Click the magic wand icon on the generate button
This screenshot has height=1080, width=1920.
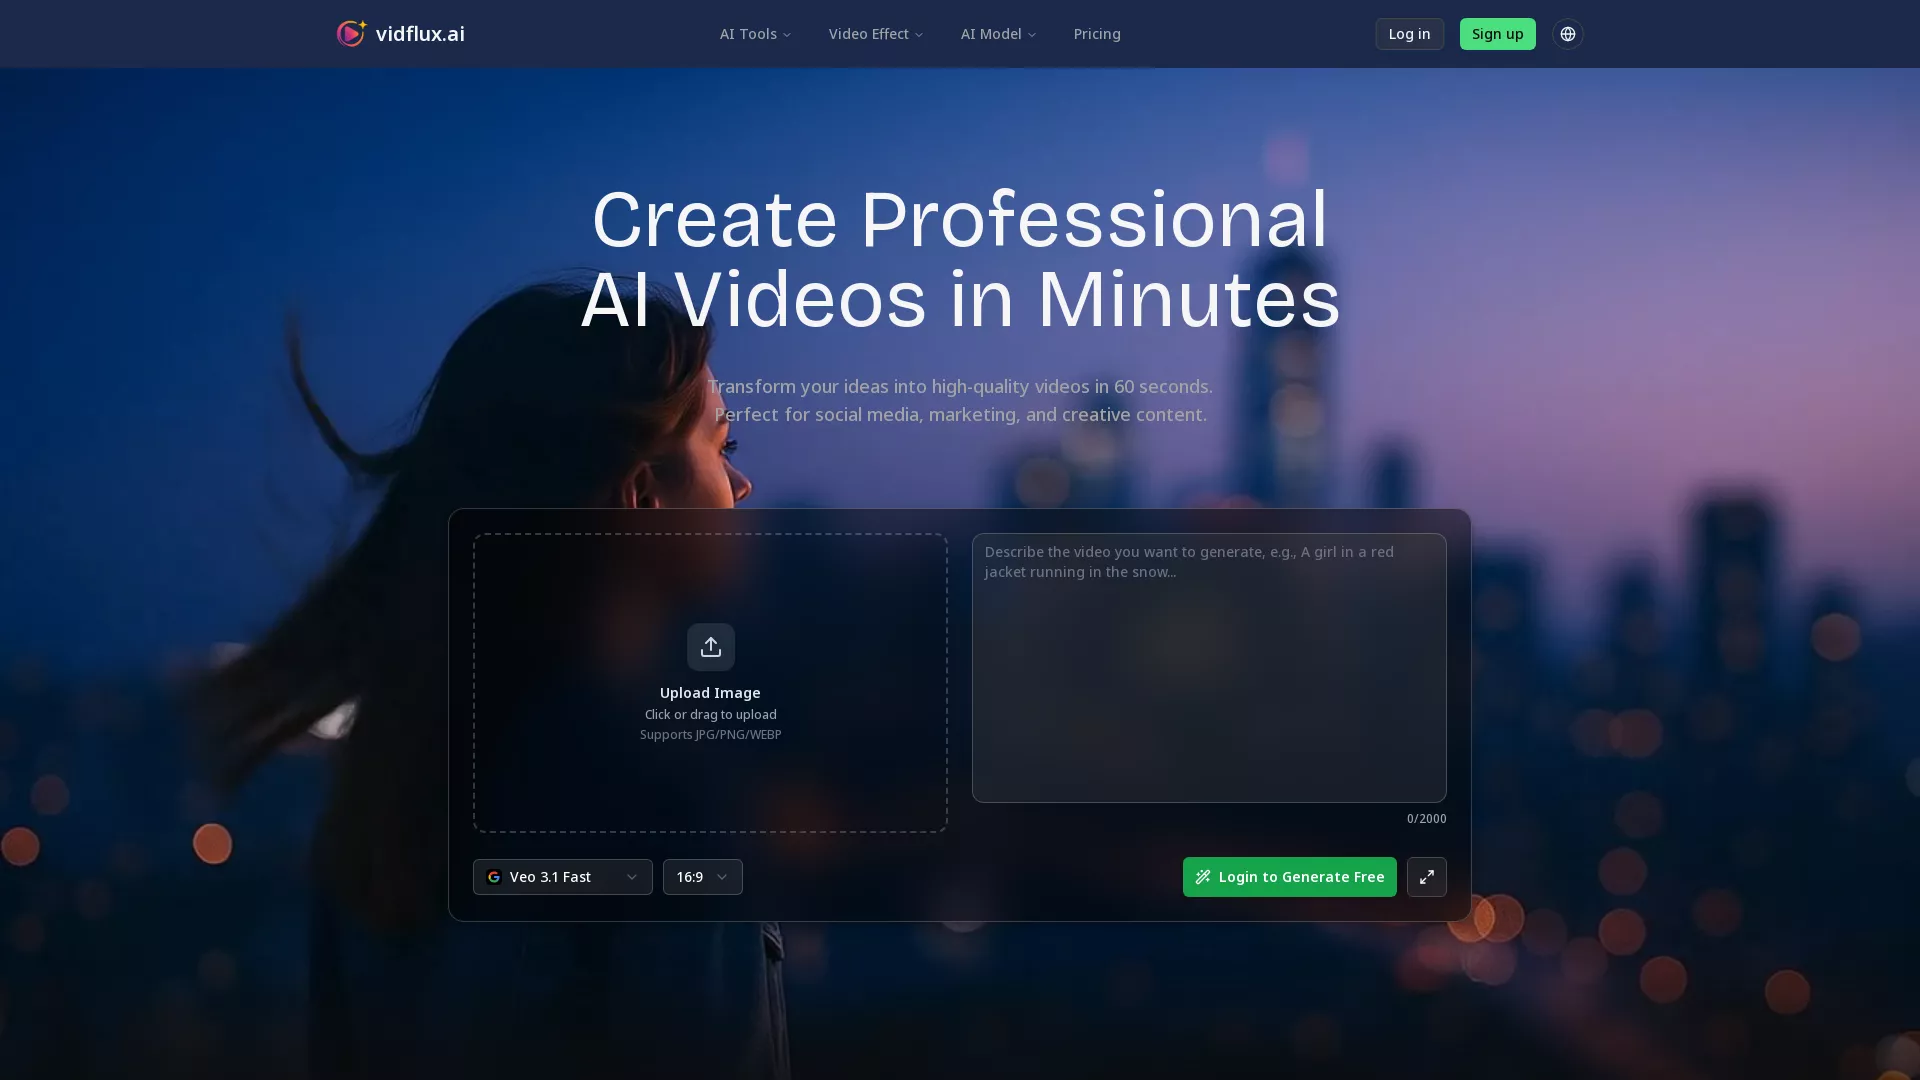pyautogui.click(x=1203, y=876)
